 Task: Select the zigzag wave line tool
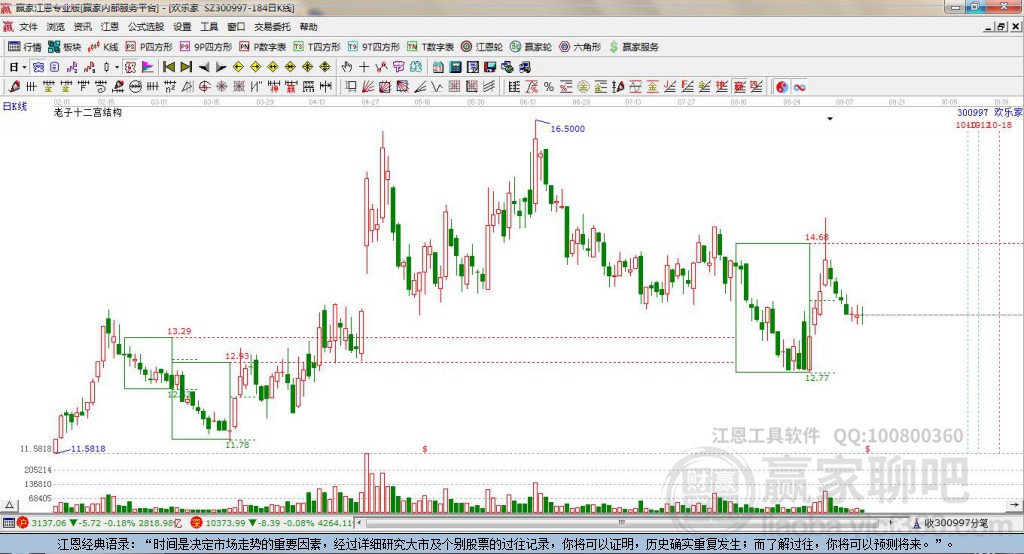[x=437, y=87]
